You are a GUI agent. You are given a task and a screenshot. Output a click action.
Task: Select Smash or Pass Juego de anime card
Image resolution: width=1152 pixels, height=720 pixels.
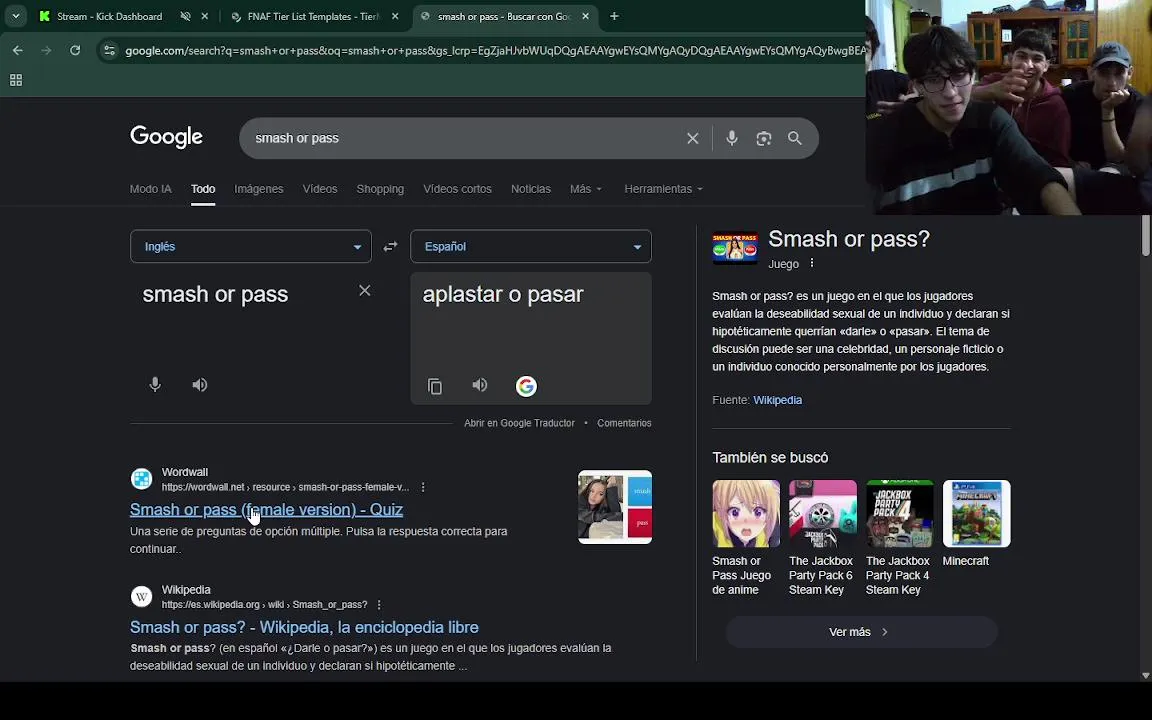click(x=746, y=538)
